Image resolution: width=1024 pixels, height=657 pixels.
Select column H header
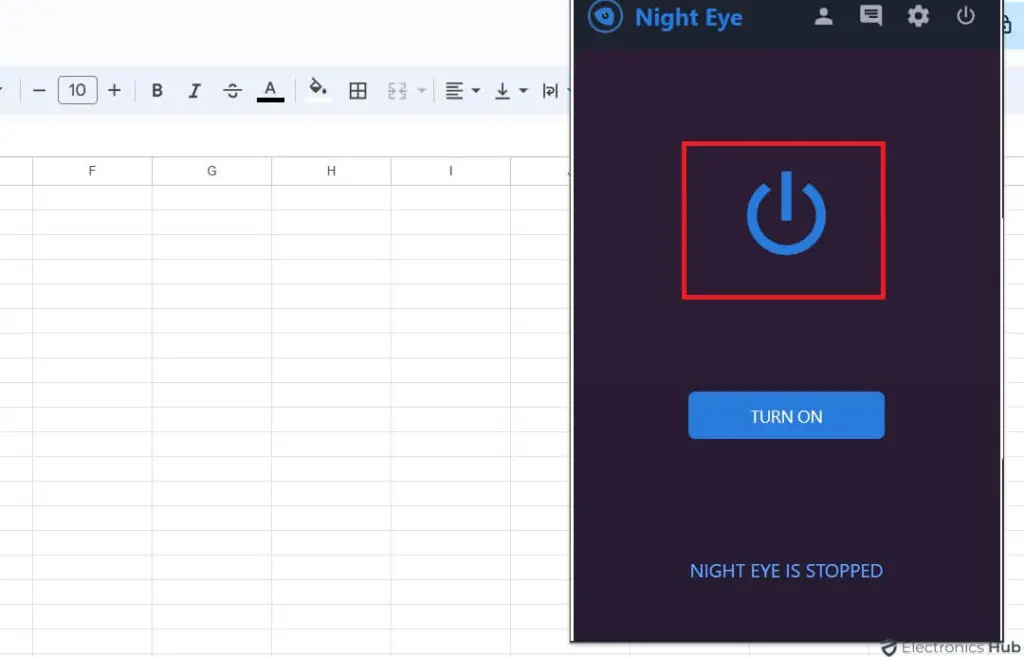coord(331,171)
